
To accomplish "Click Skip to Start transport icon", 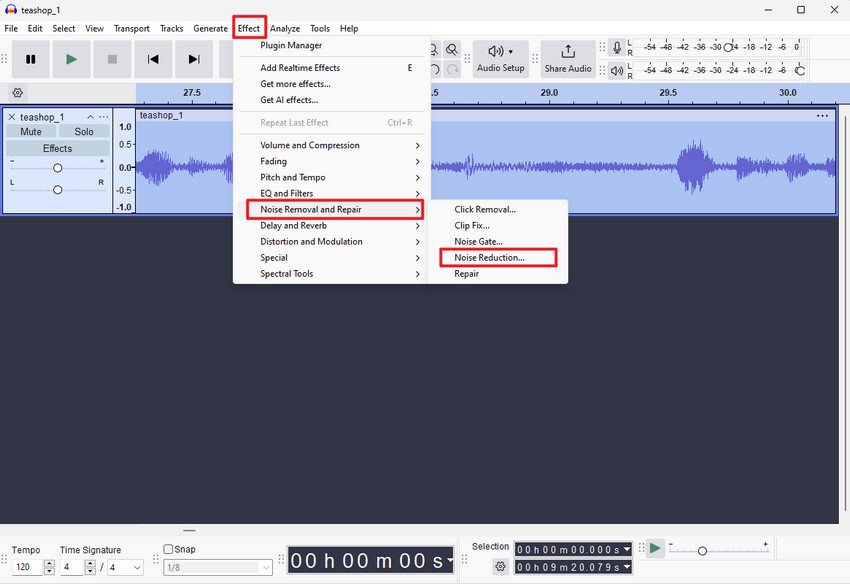I will (x=152, y=59).
